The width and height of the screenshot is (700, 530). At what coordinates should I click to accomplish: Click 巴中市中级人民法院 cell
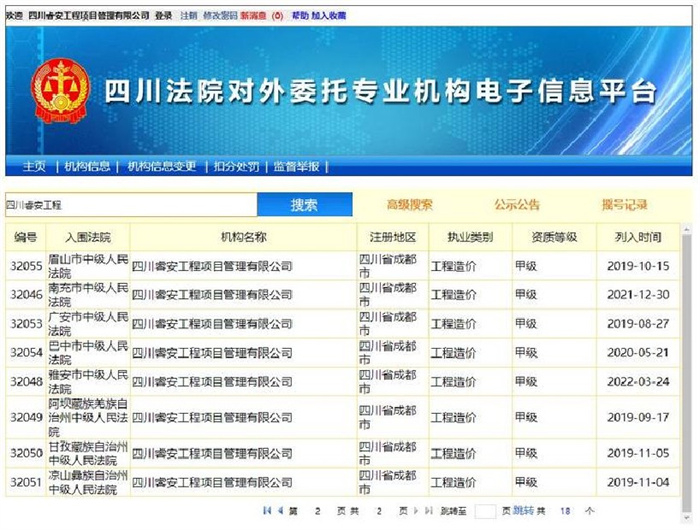pos(88,353)
